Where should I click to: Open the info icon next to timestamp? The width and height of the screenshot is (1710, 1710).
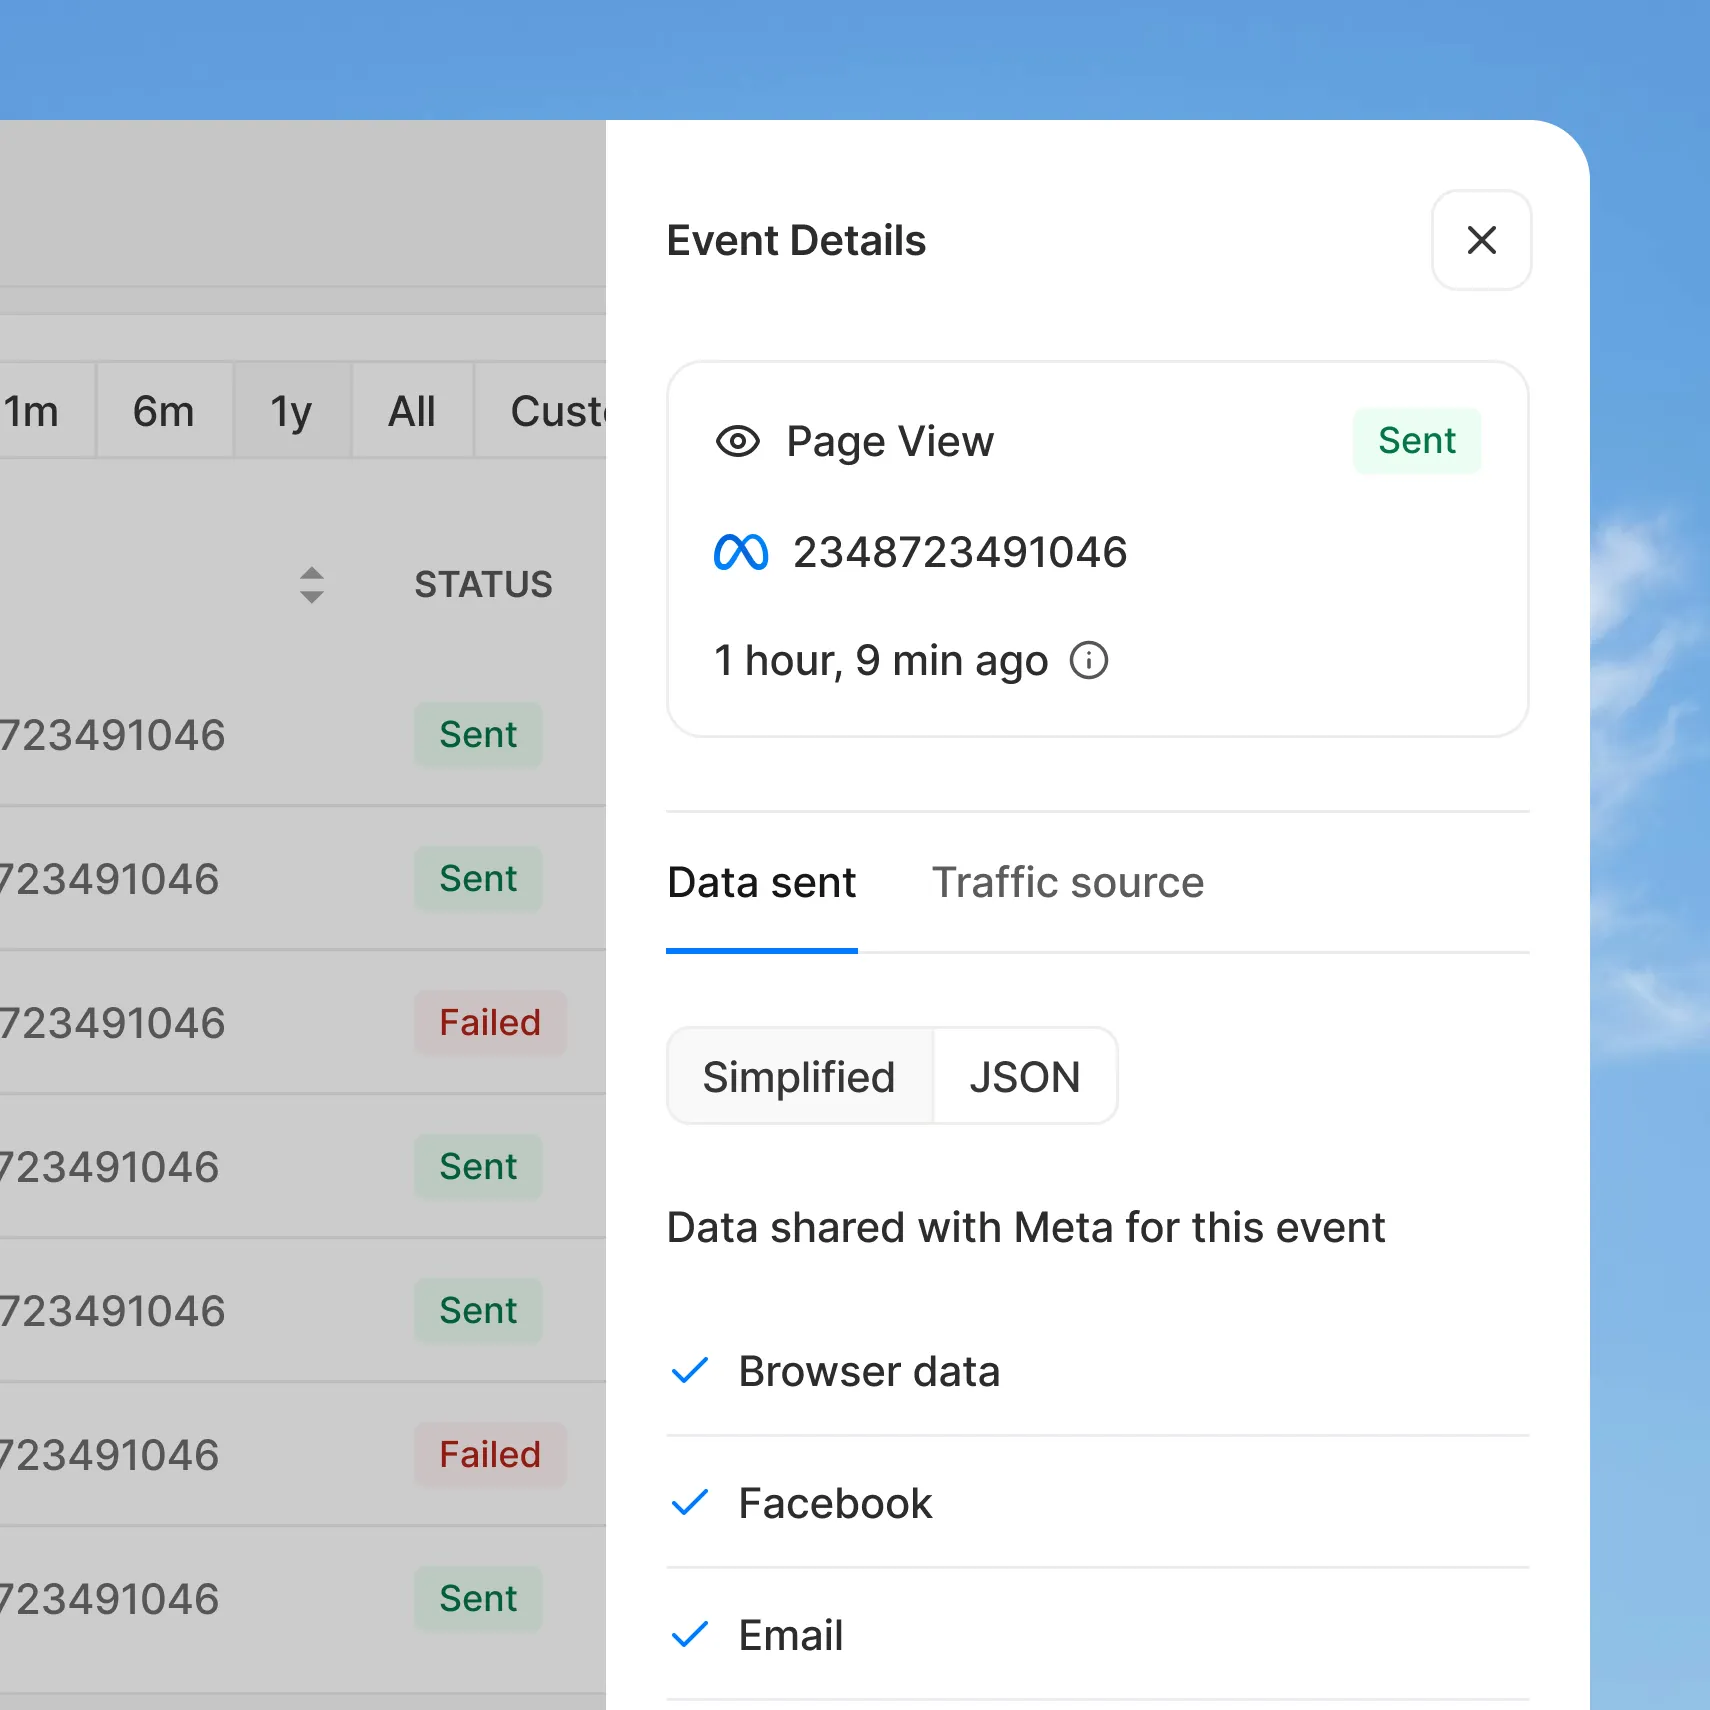pyautogui.click(x=1089, y=660)
